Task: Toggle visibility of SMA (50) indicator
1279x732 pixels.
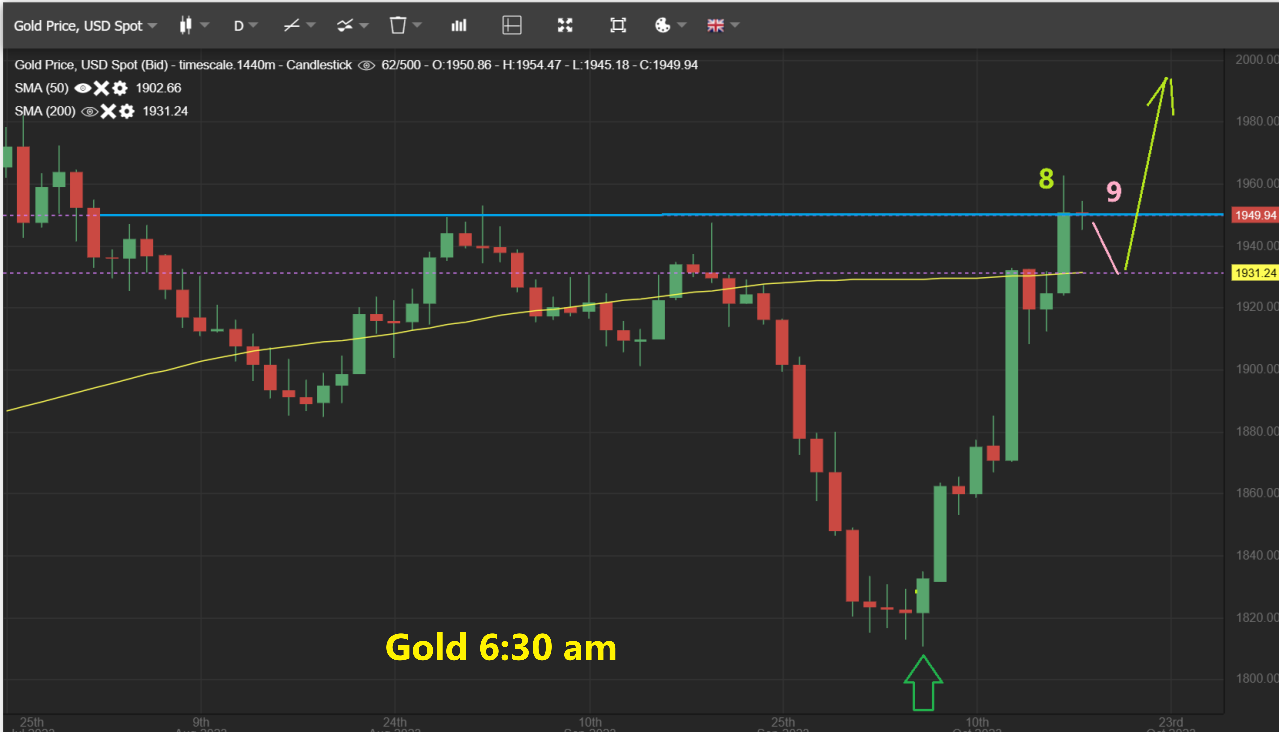Action: coord(82,88)
